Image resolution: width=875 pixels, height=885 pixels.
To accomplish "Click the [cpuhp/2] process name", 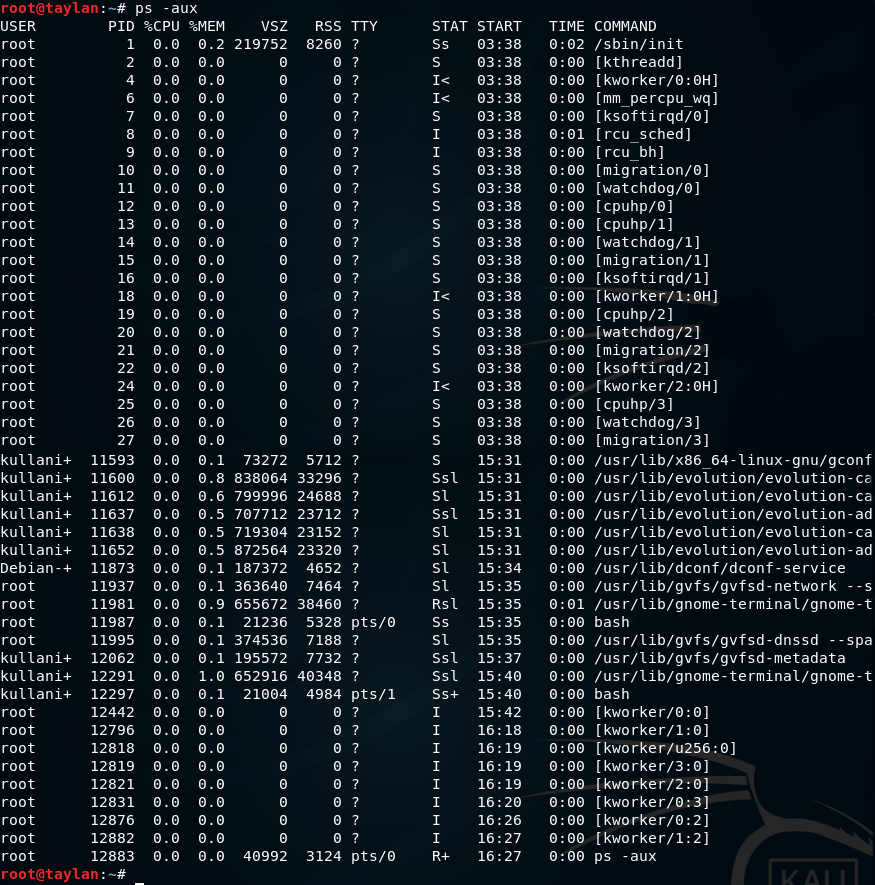I will point(634,315).
